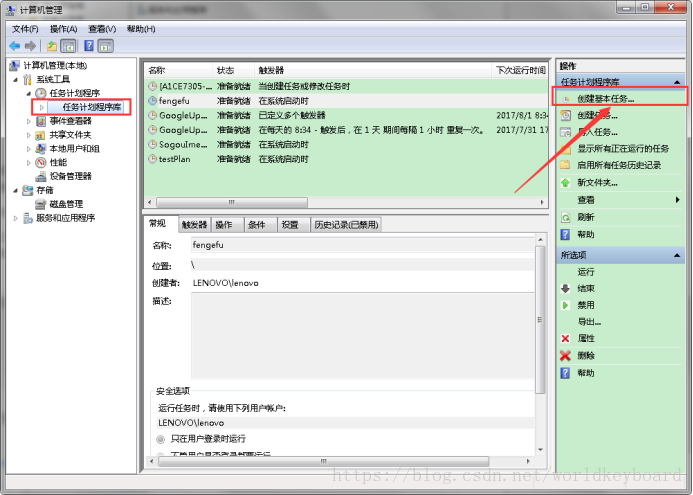This screenshot has width=693, height=495.
Task: Select the testPlan task row
Action: coord(346,159)
